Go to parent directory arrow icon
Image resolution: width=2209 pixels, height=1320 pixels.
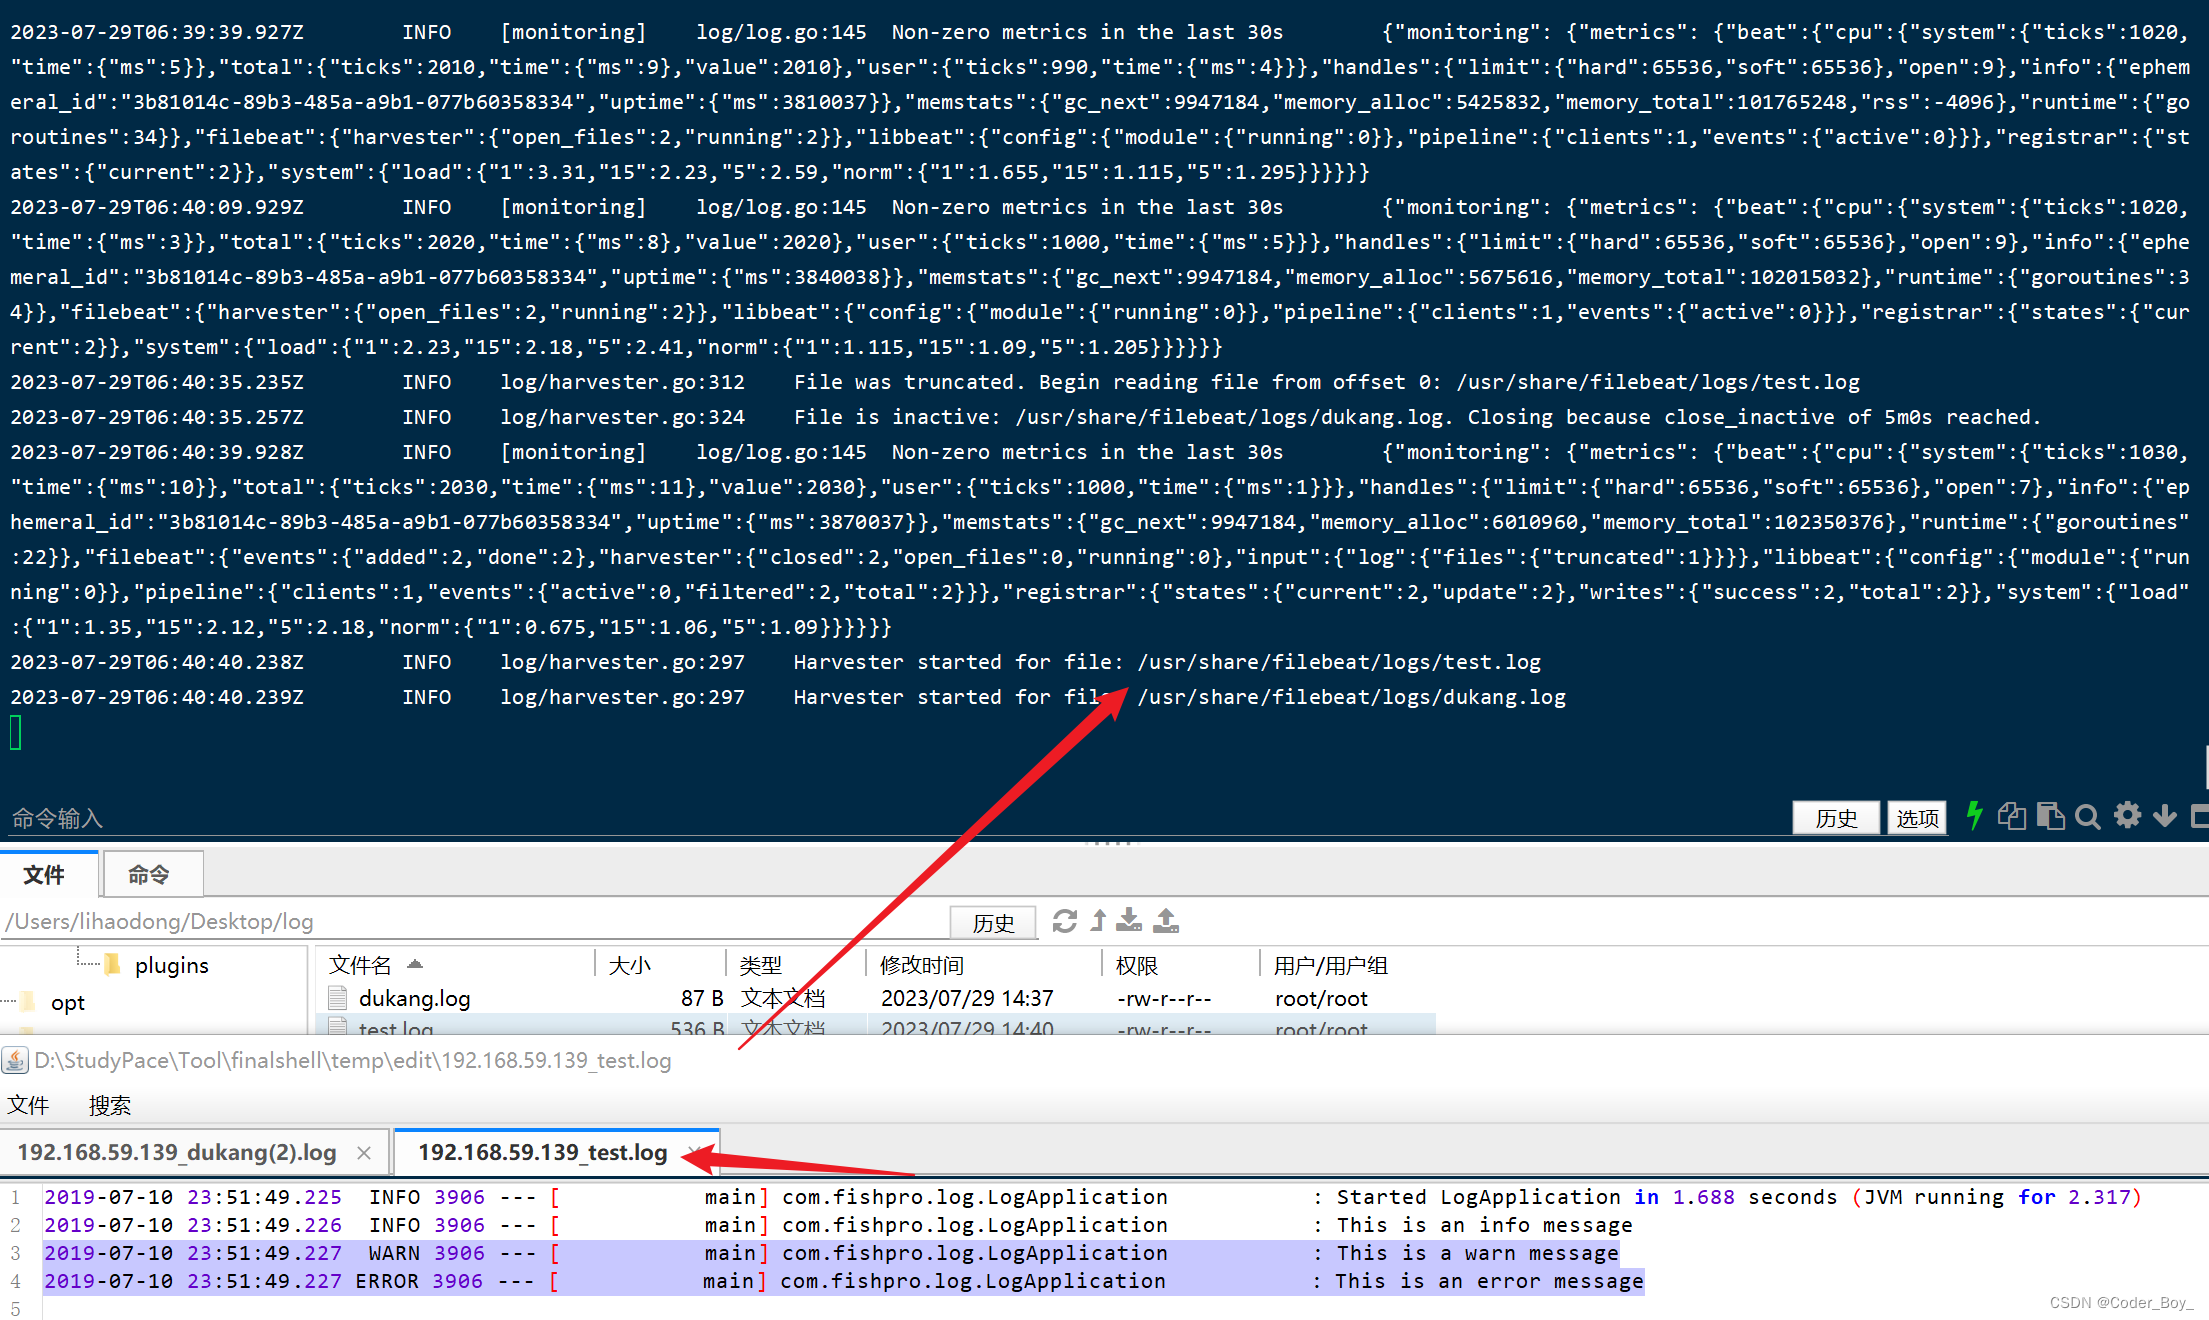1099,921
